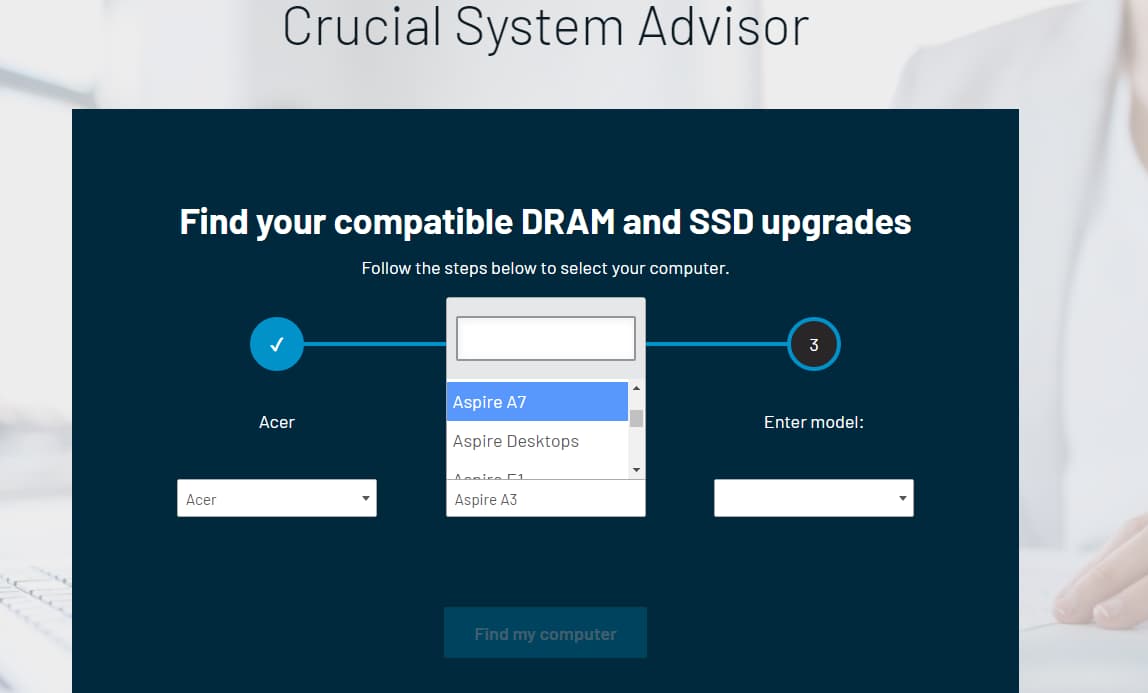1148x693 pixels.
Task: Click the Enter model: label
Action: [x=813, y=422]
